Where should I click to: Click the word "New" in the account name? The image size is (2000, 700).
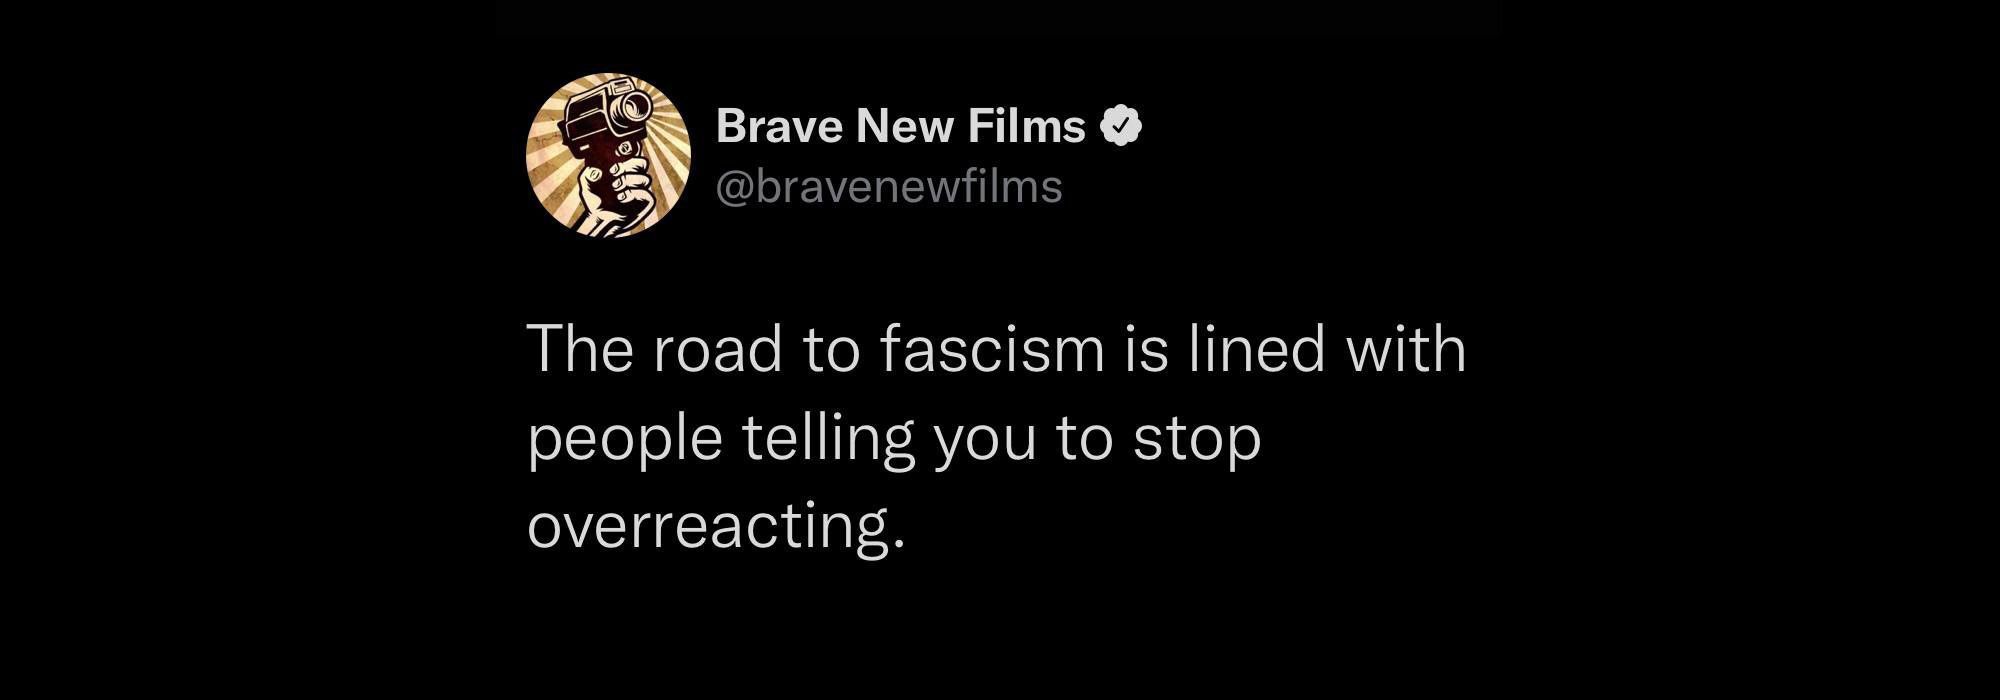tap(905, 126)
